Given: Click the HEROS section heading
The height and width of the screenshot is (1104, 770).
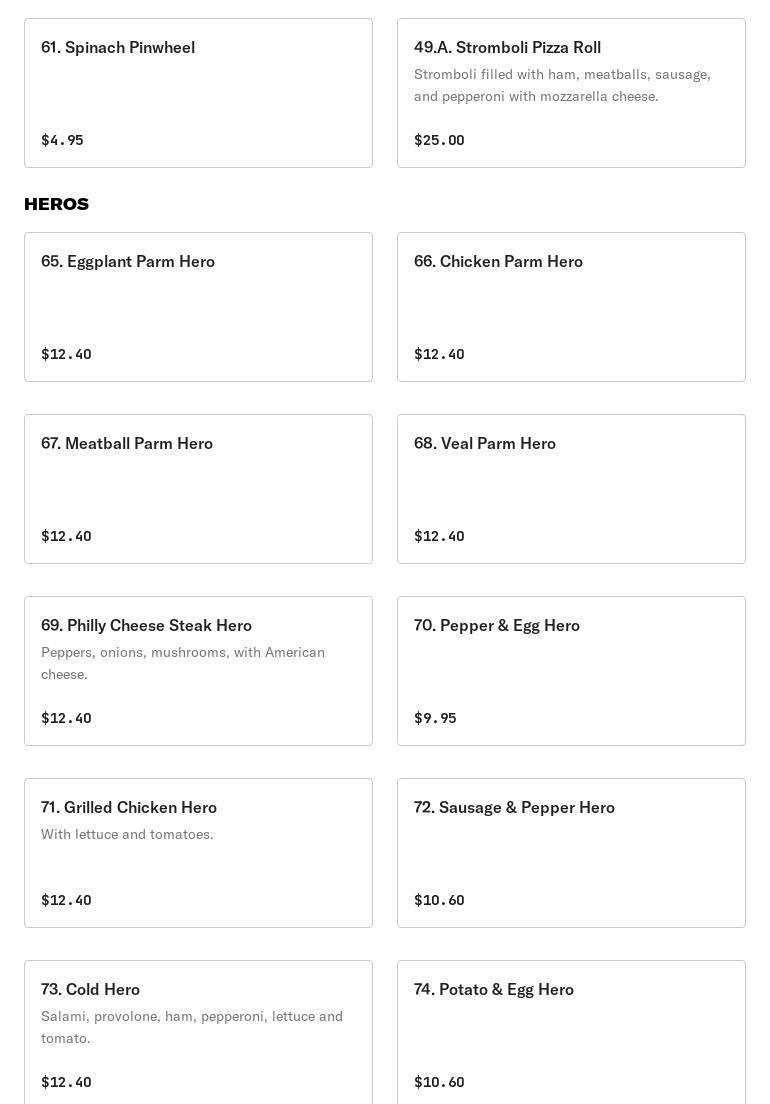Looking at the screenshot, I should [56, 204].
